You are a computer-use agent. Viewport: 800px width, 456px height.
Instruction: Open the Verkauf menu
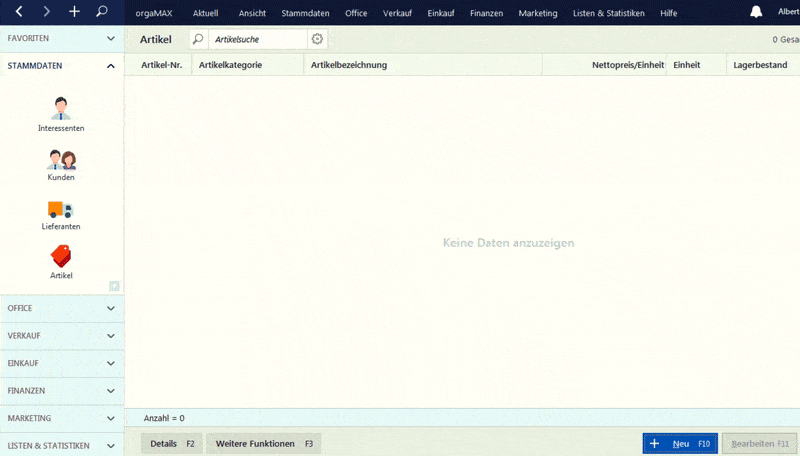pyautogui.click(x=397, y=13)
